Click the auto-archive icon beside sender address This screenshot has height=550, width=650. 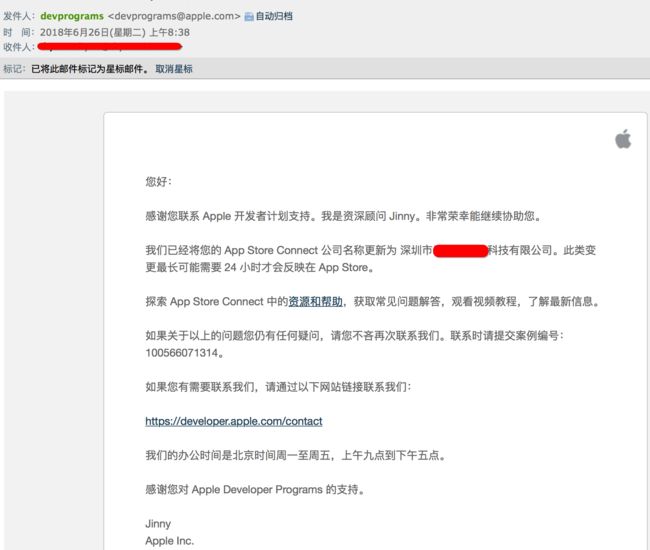click(249, 17)
